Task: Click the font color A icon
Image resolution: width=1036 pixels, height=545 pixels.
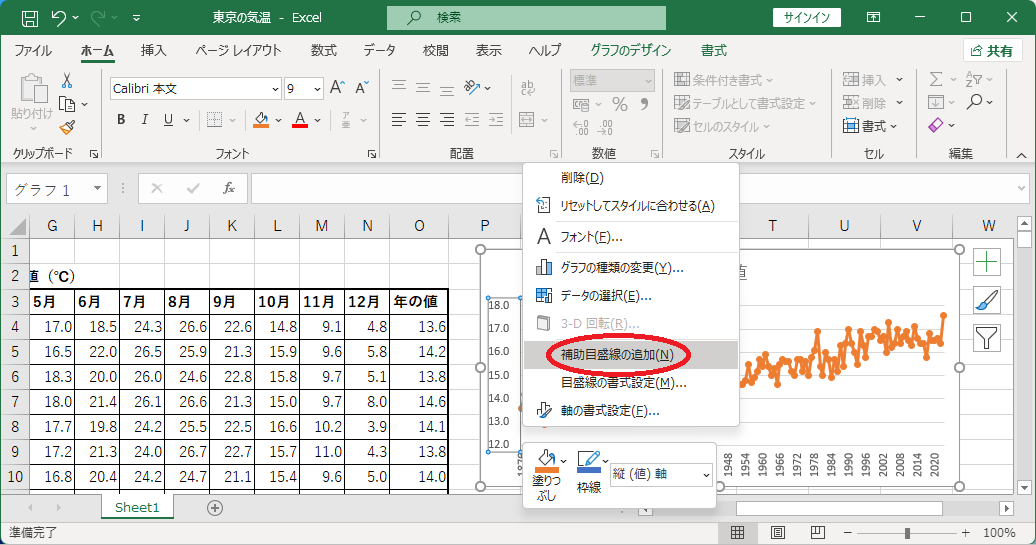Action: coord(300,120)
